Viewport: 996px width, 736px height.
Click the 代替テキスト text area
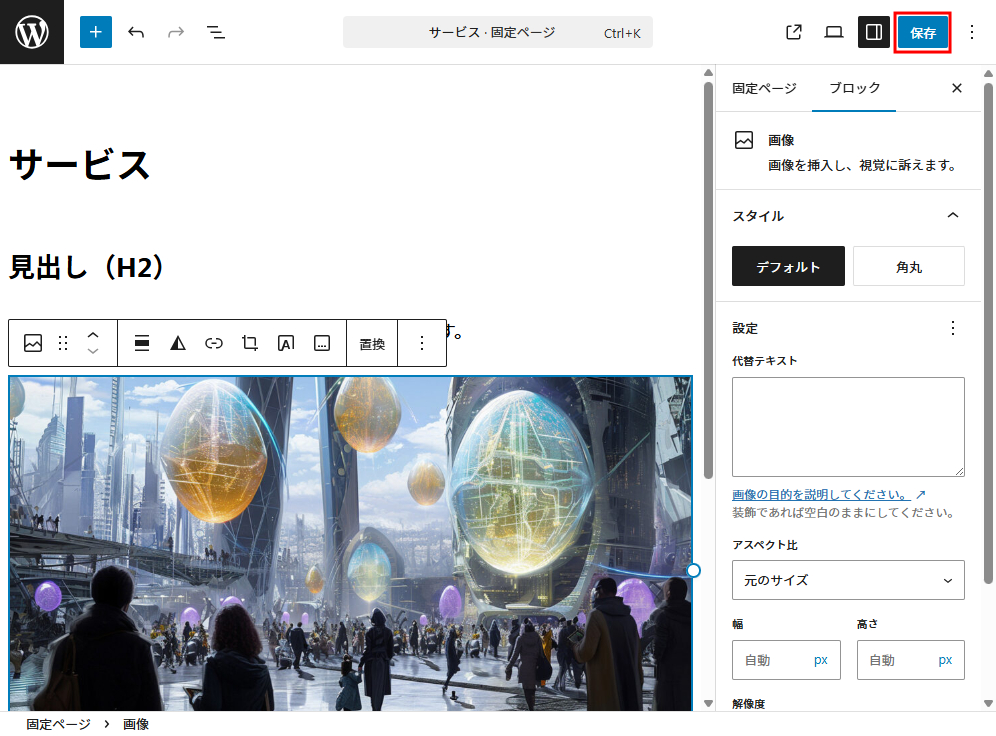848,426
